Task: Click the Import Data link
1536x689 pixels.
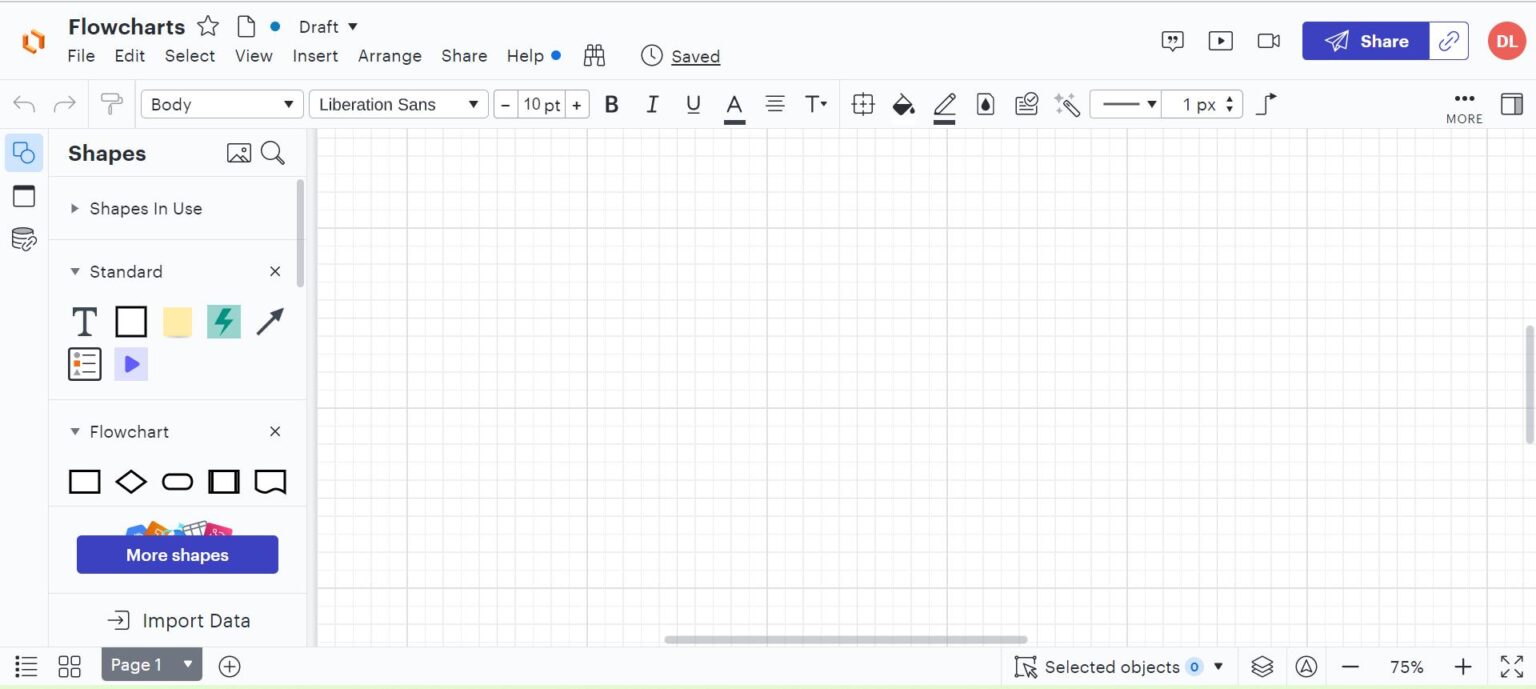Action: (178, 620)
